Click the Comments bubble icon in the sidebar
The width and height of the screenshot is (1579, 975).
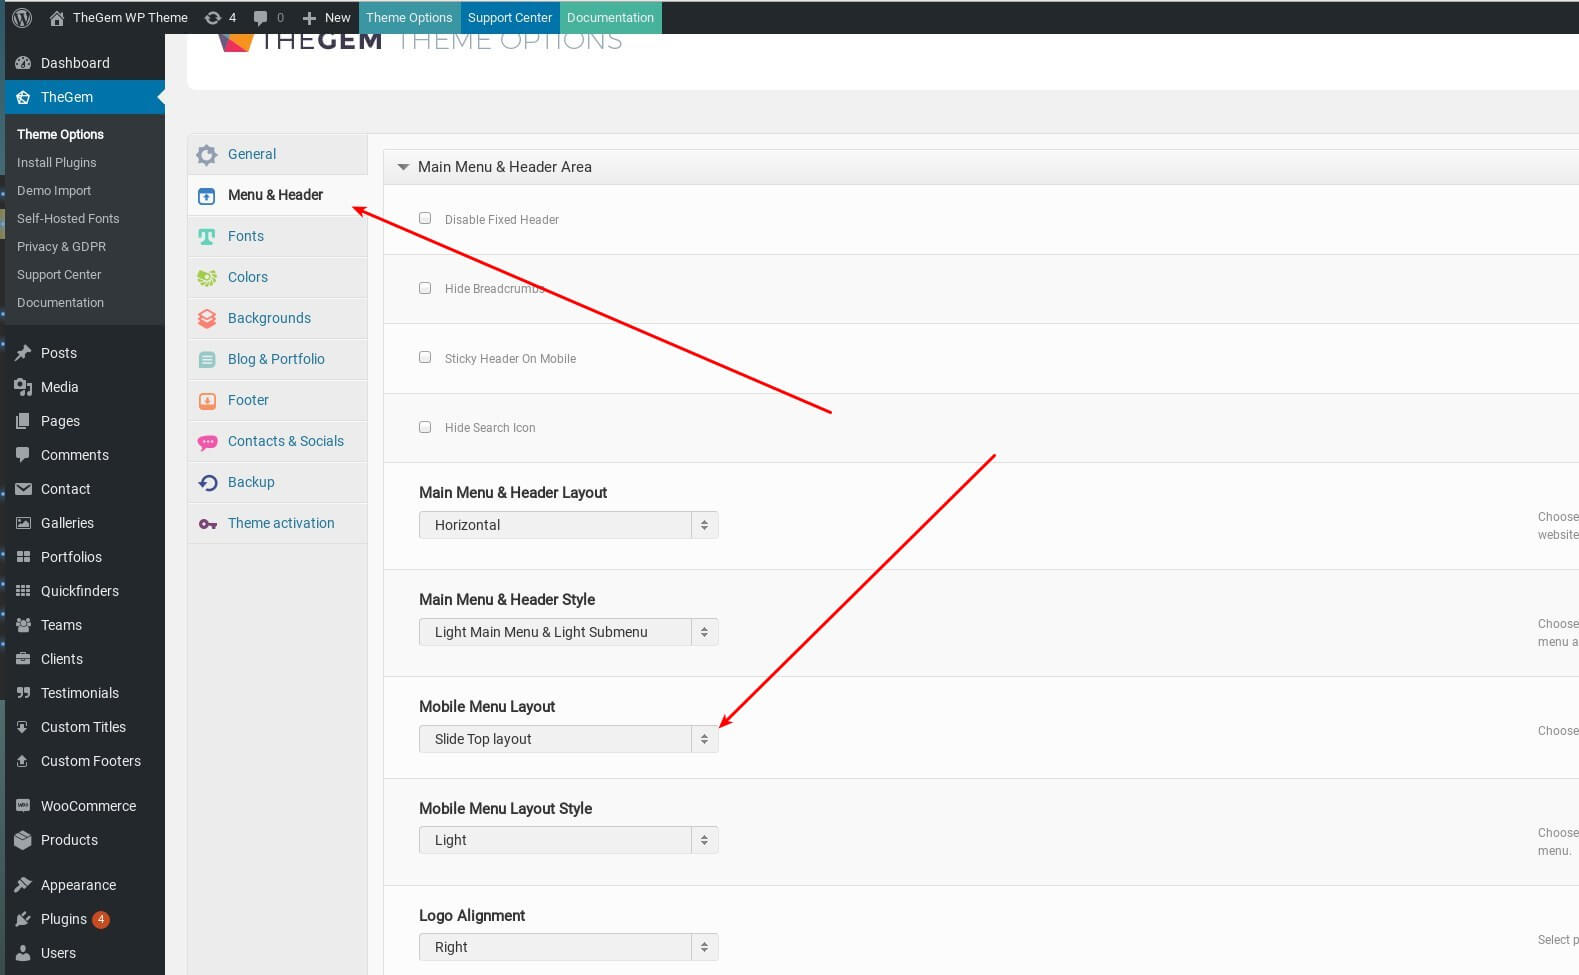23,455
